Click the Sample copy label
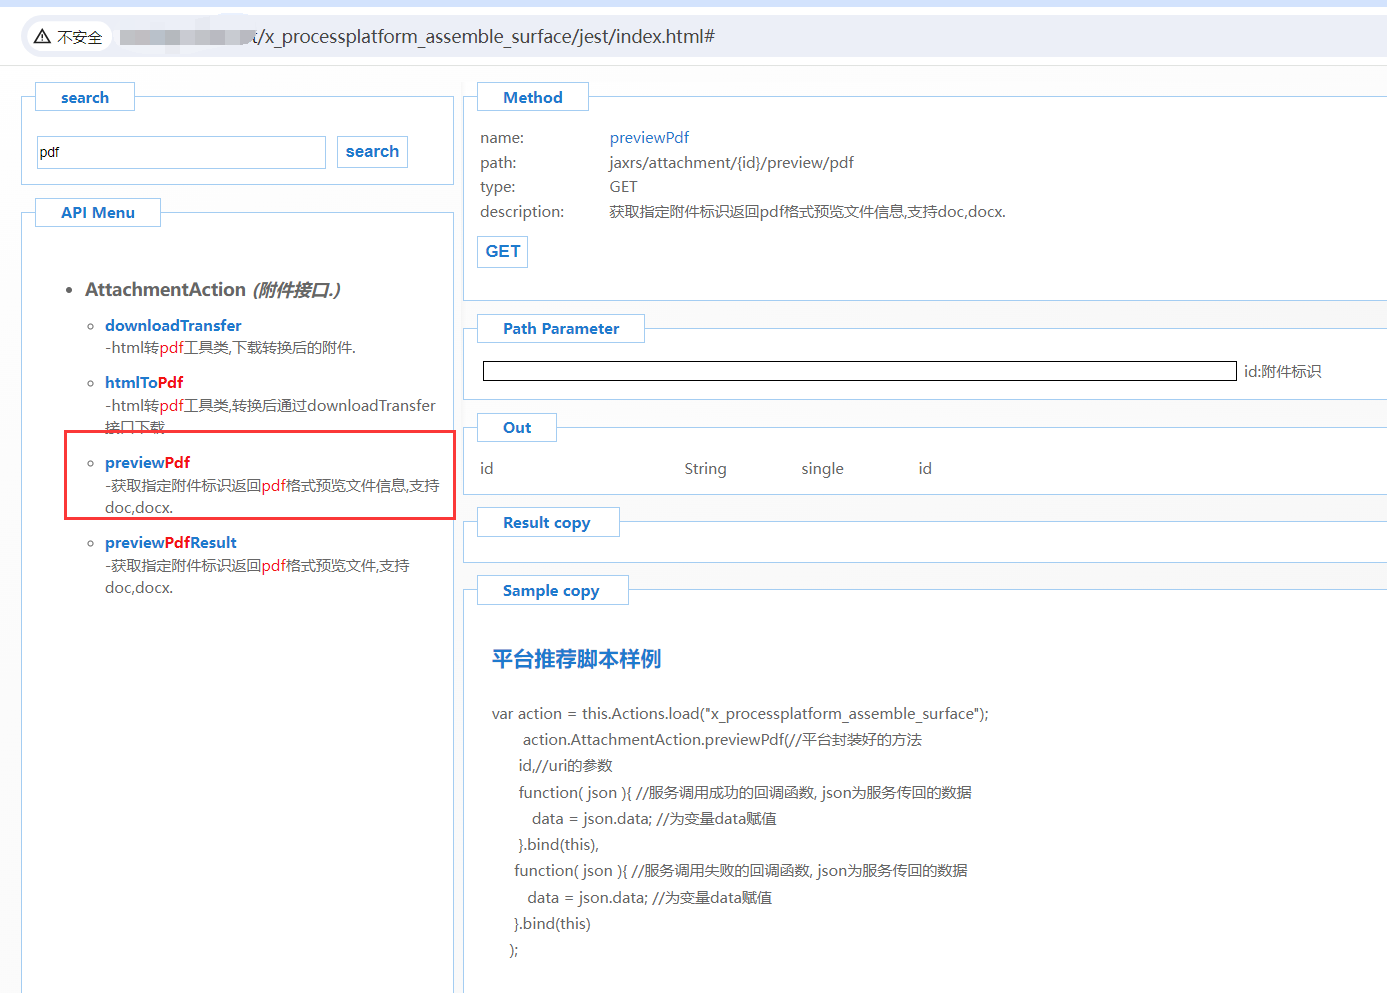The image size is (1387, 993). coord(551,590)
